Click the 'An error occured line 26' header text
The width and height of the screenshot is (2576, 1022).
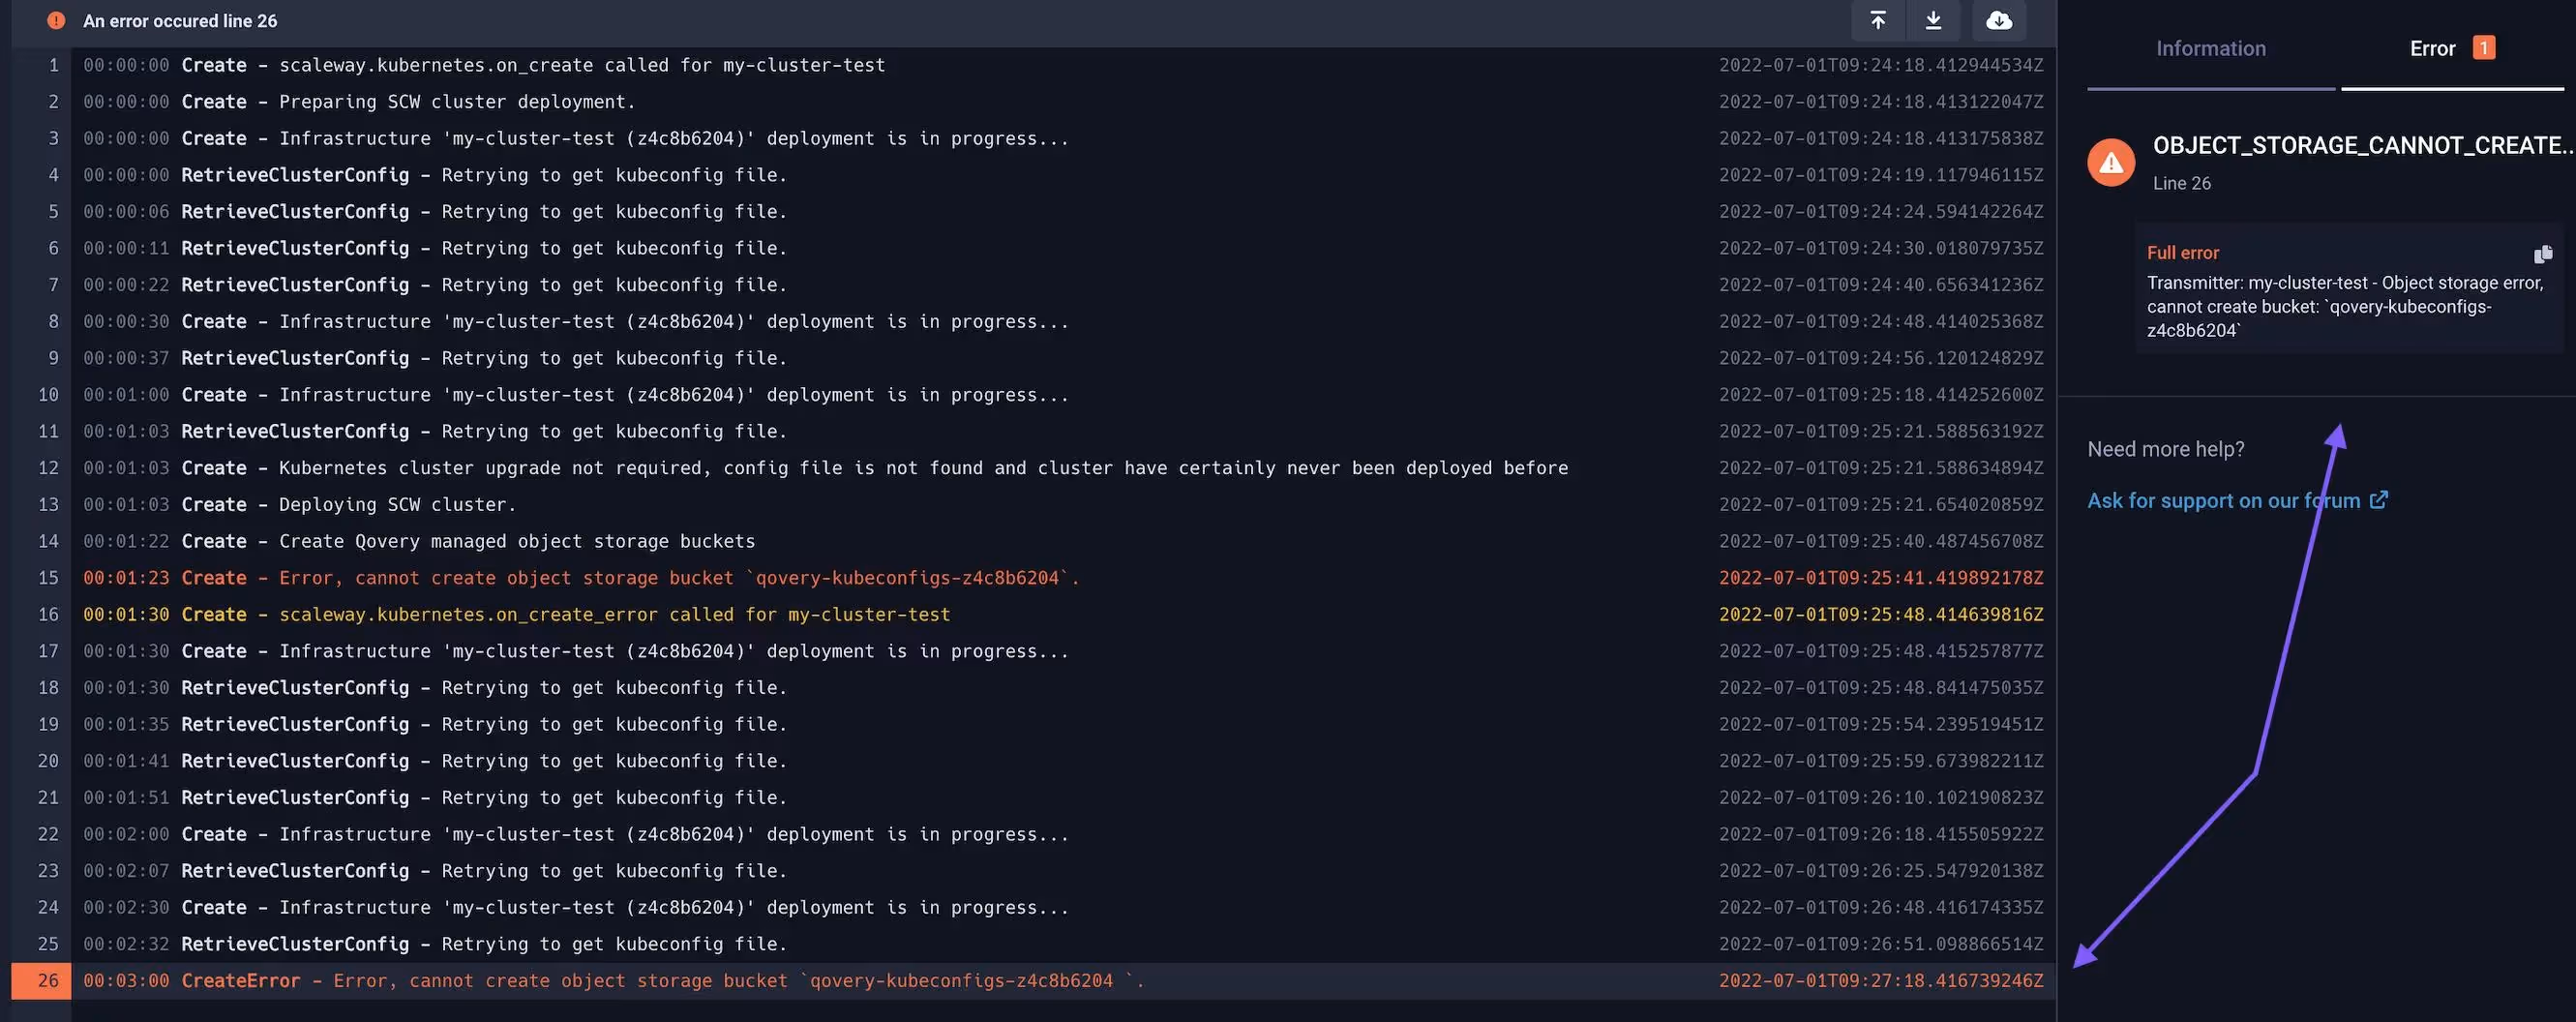(180, 20)
